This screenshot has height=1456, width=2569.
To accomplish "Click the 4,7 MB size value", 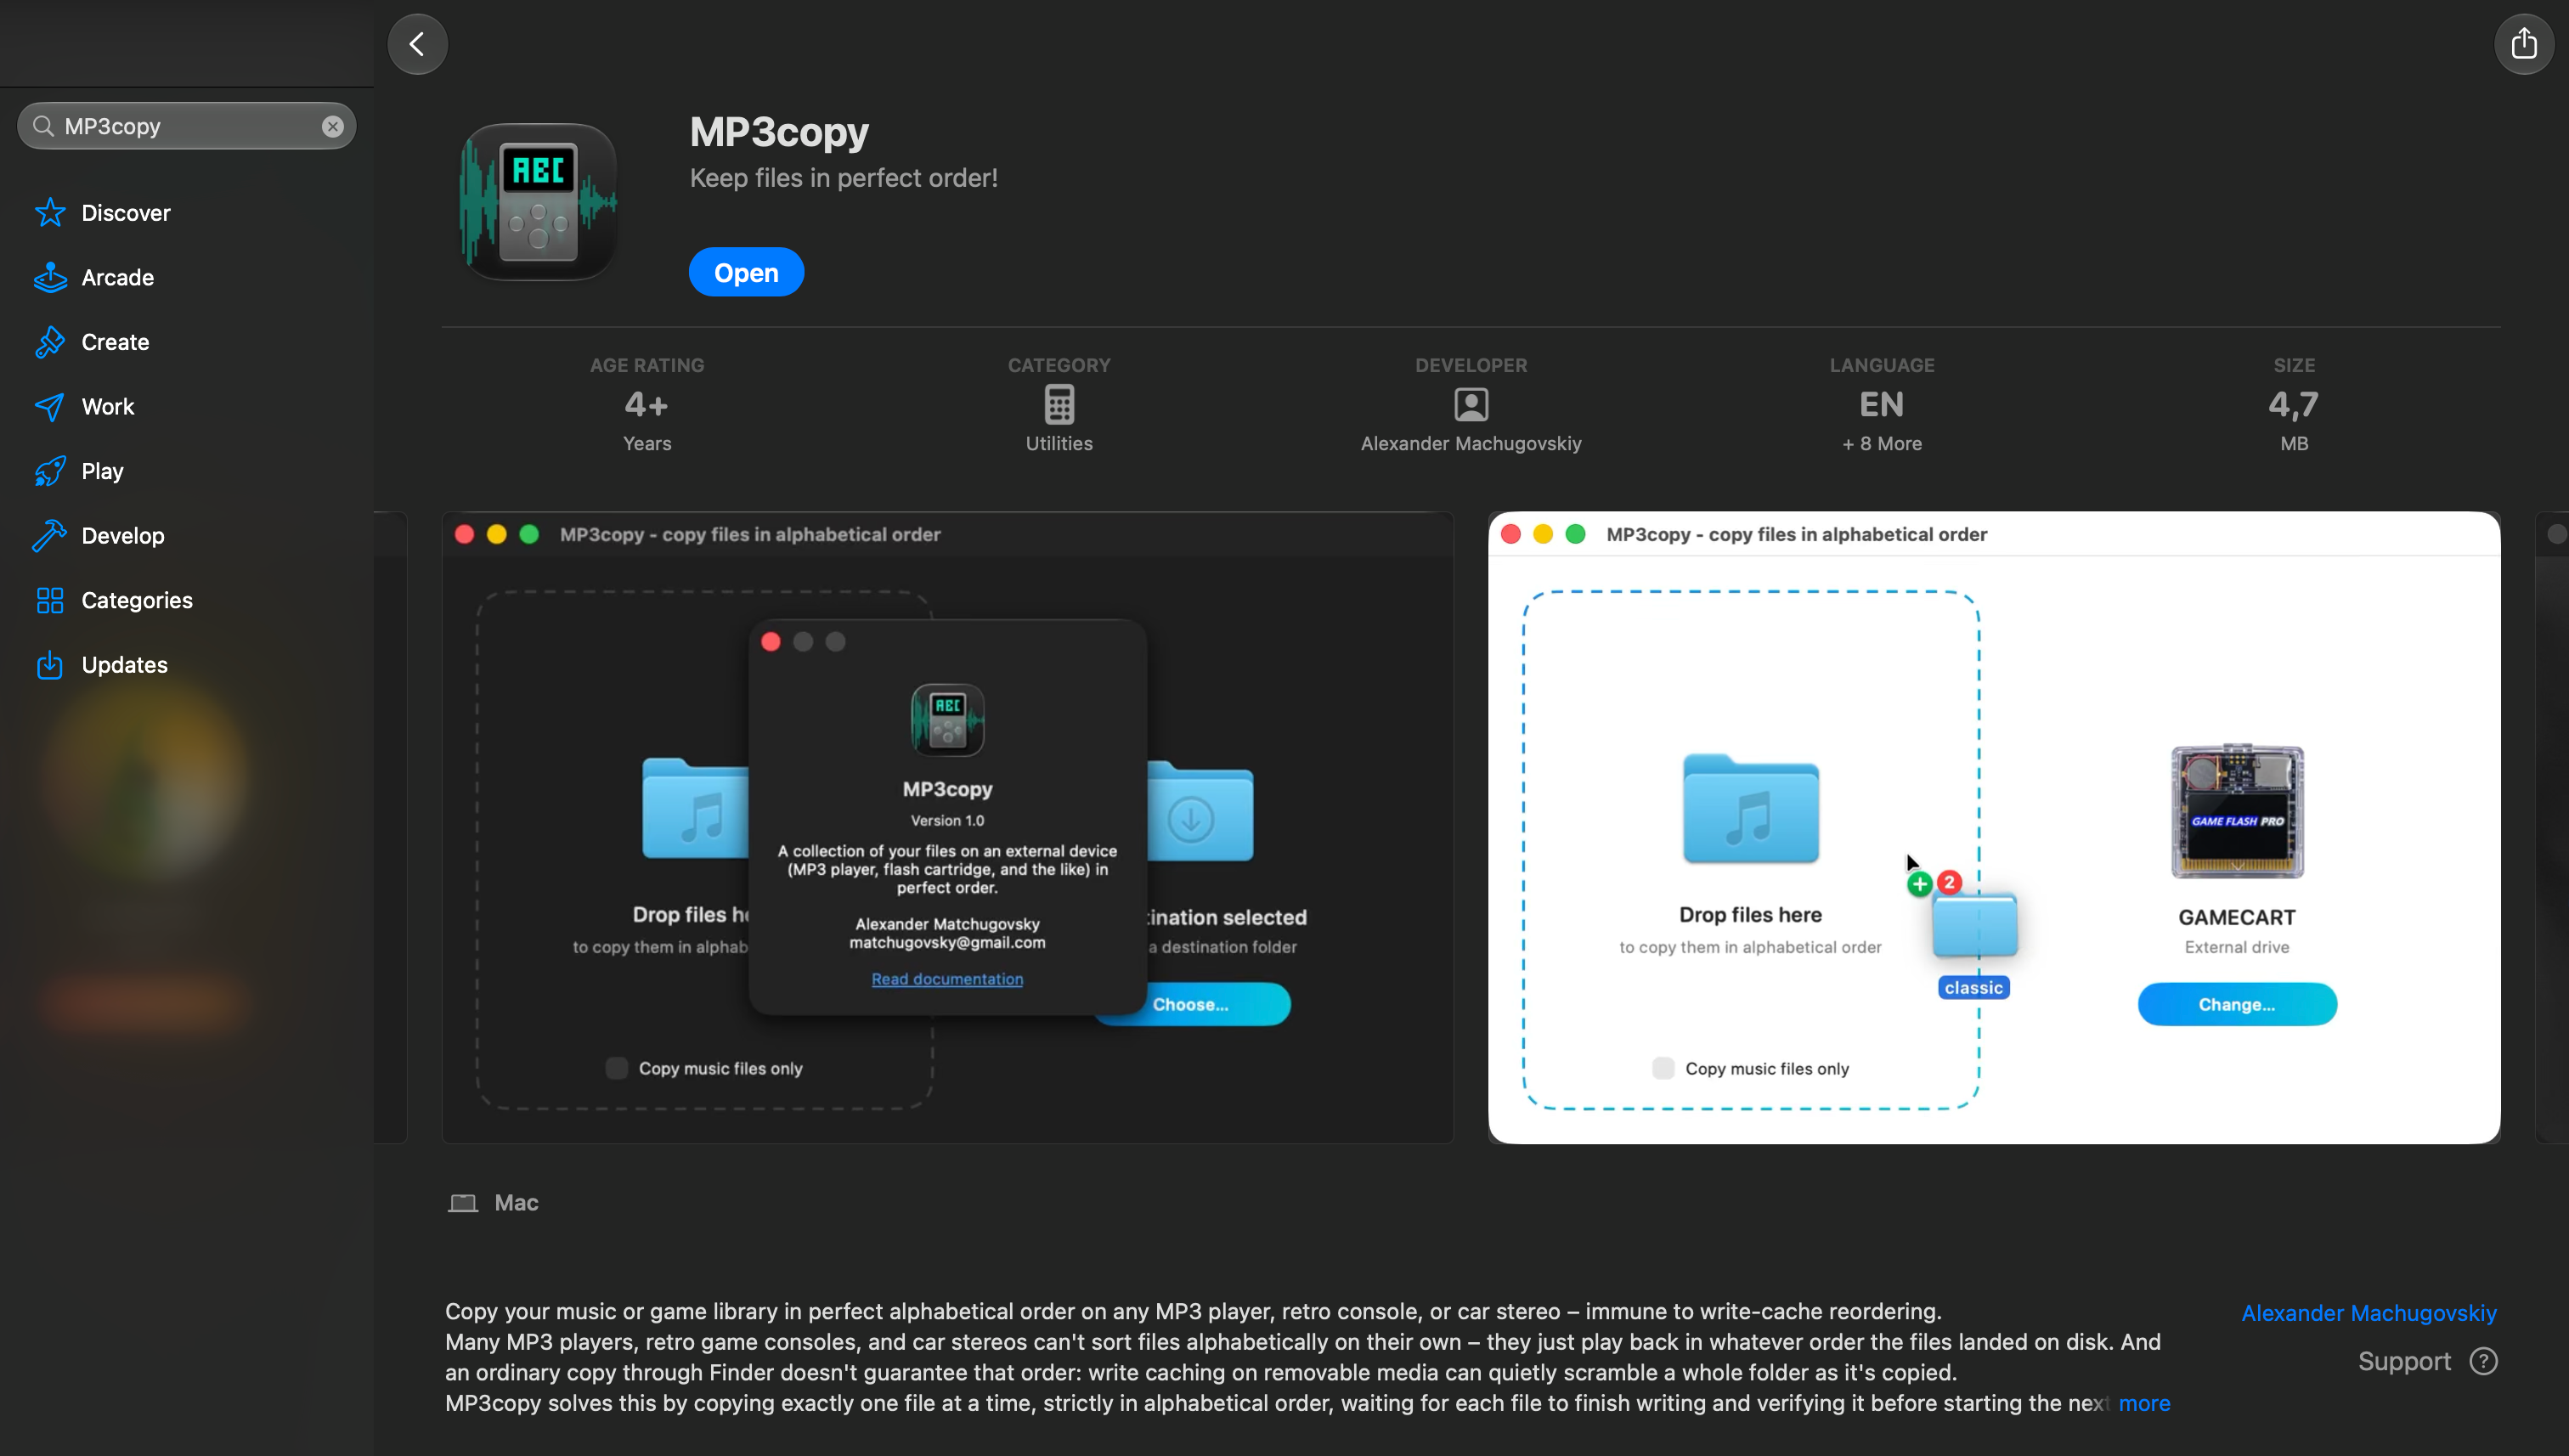I will coord(2294,404).
